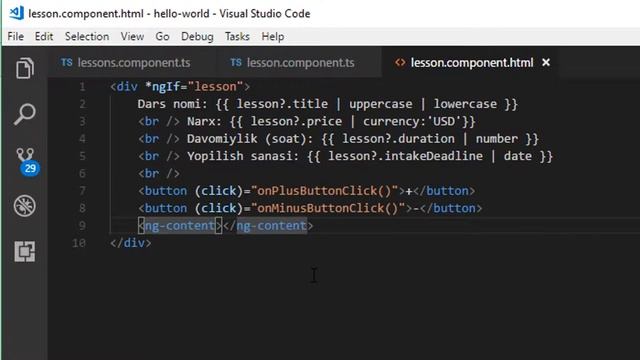Open the Help menu

point(273,36)
